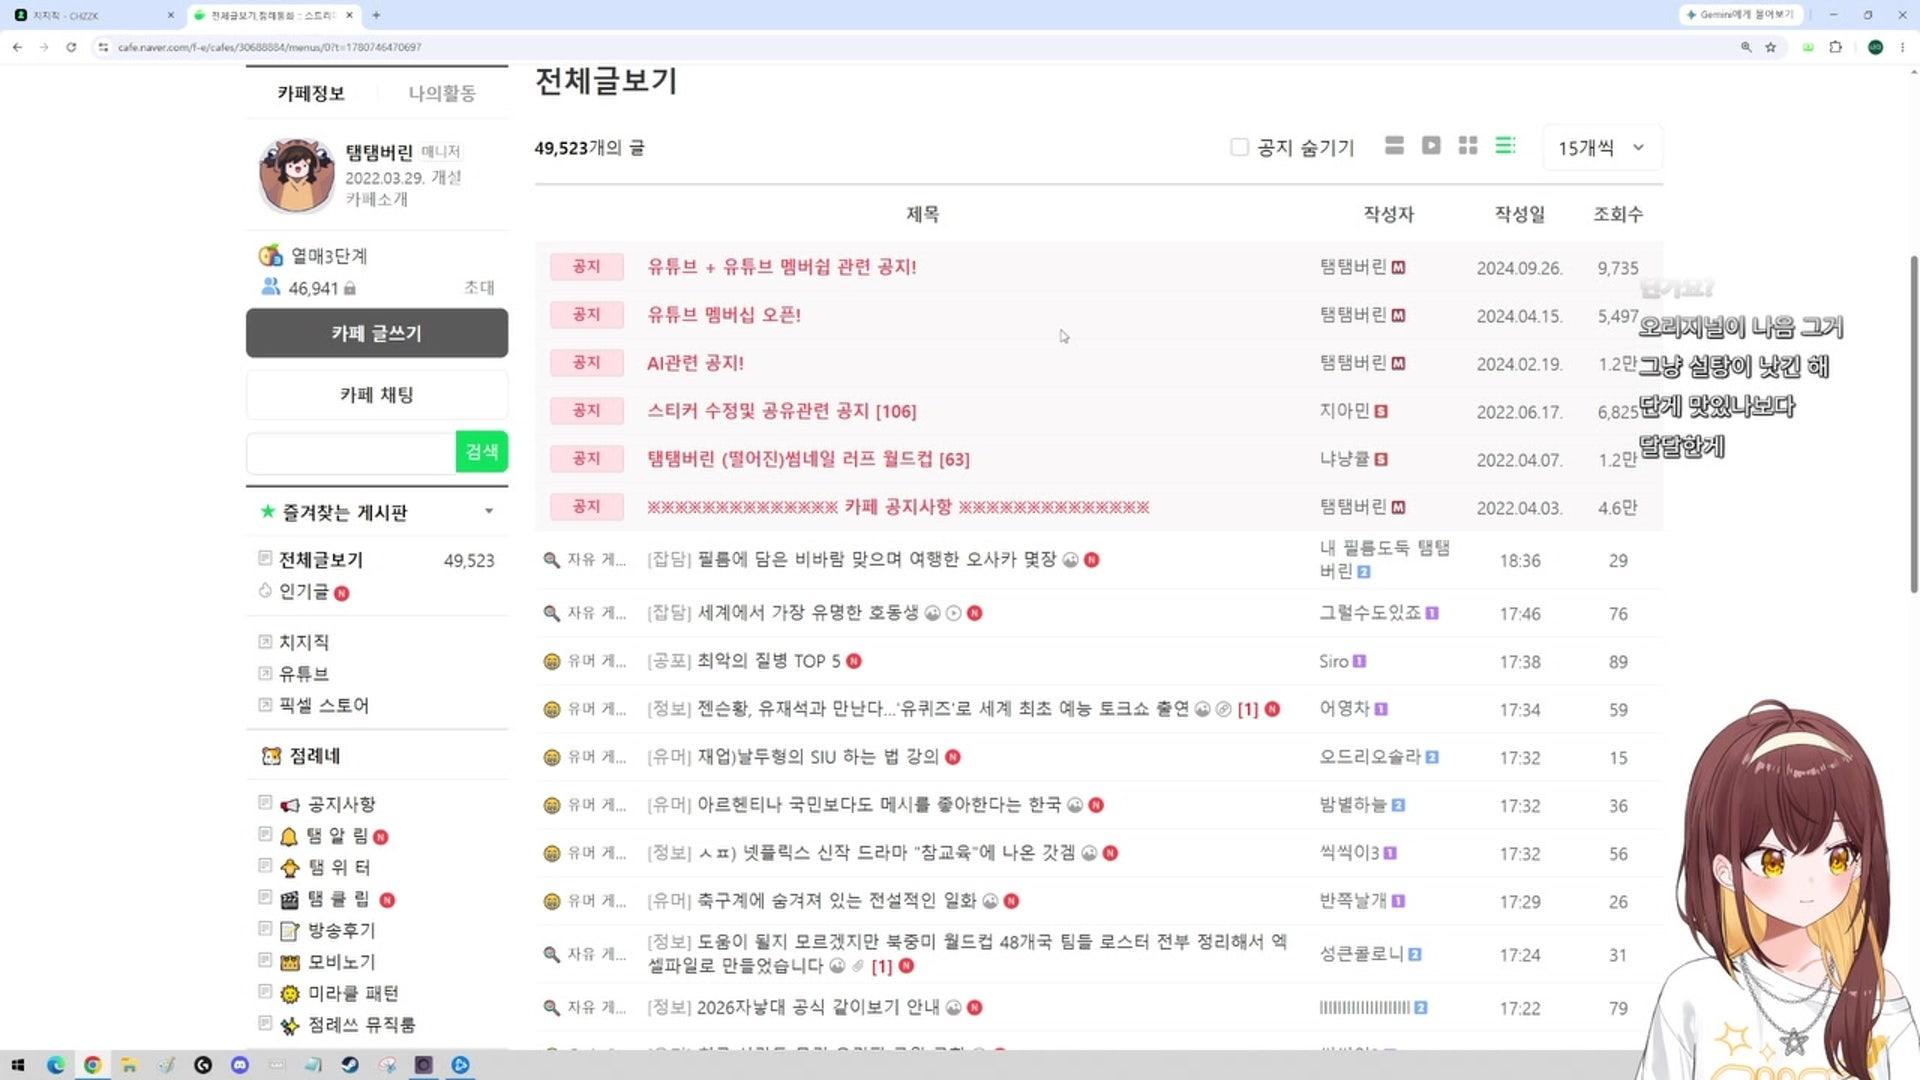Click the member count people icon
Image resolution: width=1920 pixels, height=1080 pixels.
click(x=270, y=287)
